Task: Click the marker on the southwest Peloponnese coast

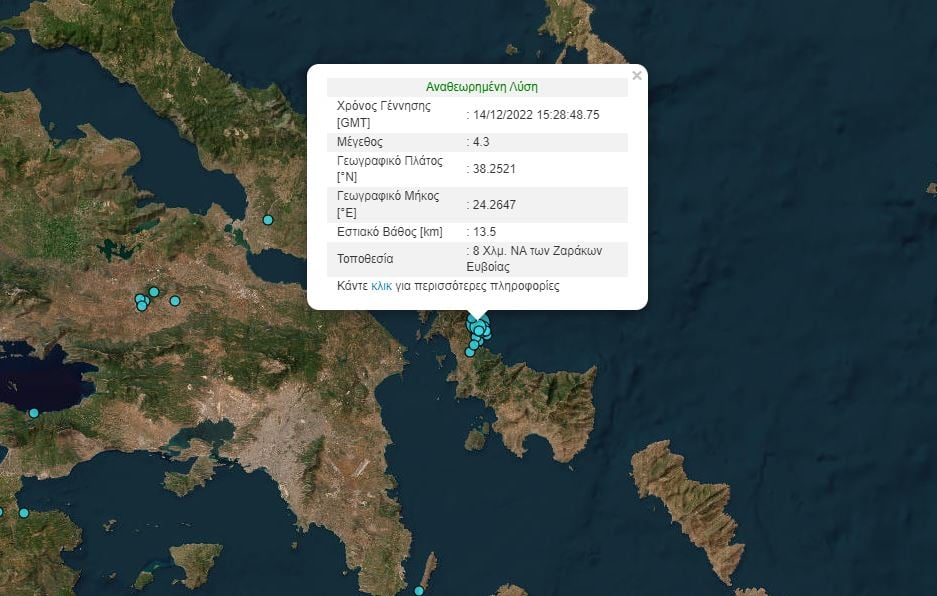Action: click(24, 513)
